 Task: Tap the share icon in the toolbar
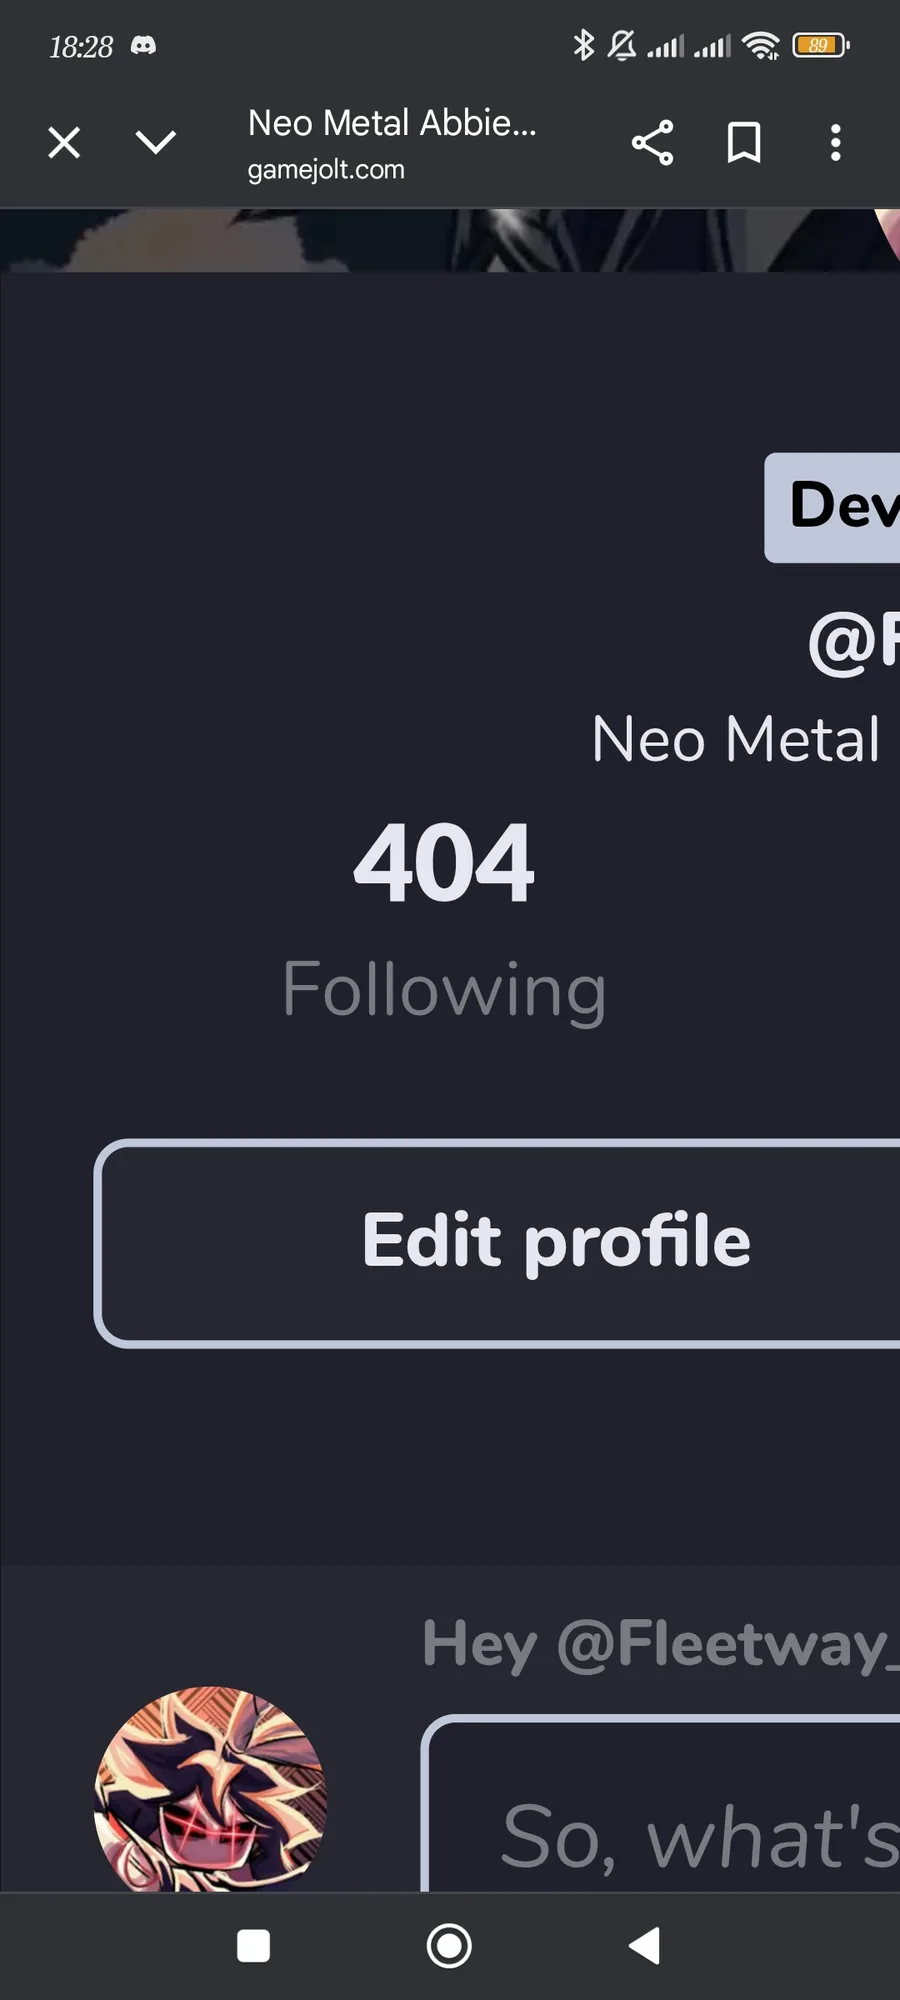click(x=652, y=143)
